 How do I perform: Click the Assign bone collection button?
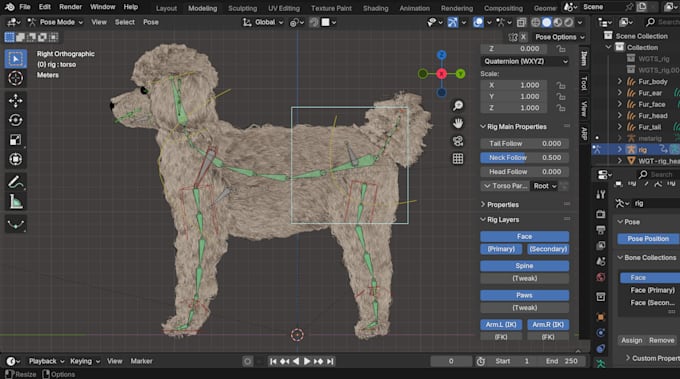point(631,340)
